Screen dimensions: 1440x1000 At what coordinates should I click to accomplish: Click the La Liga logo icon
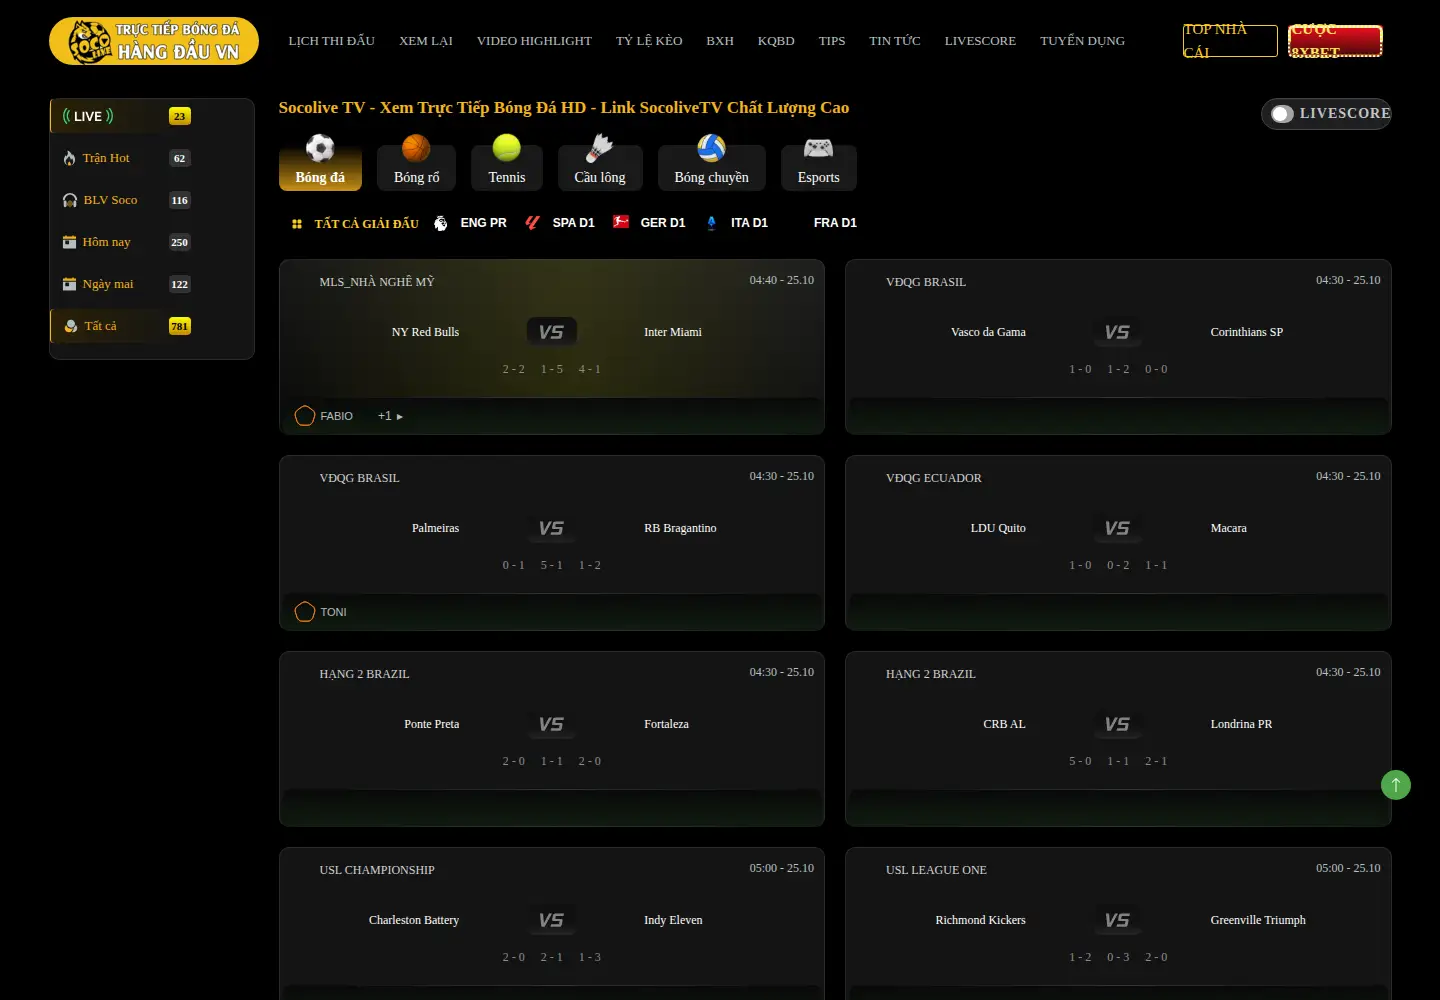click(532, 223)
